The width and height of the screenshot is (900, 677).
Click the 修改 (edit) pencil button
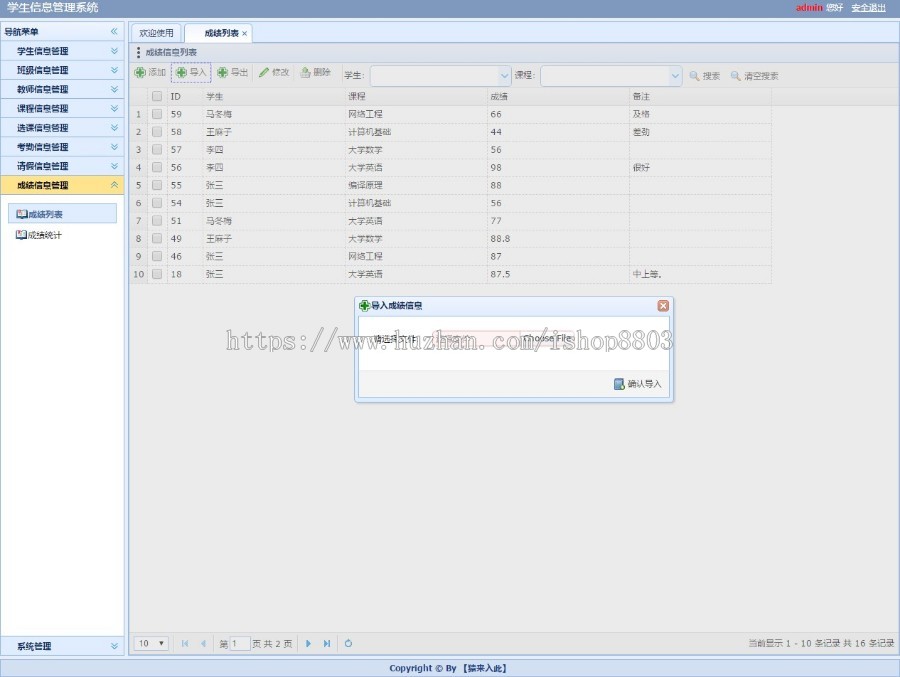(x=274, y=72)
